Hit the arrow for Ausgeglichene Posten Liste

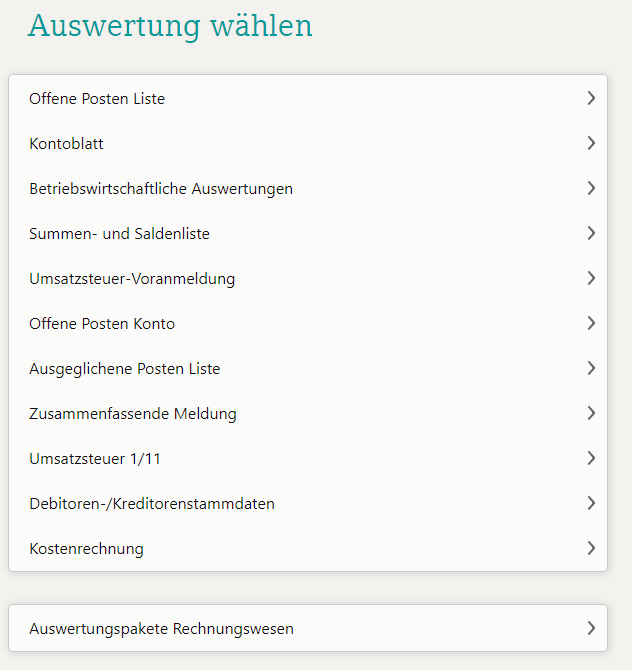[591, 368]
